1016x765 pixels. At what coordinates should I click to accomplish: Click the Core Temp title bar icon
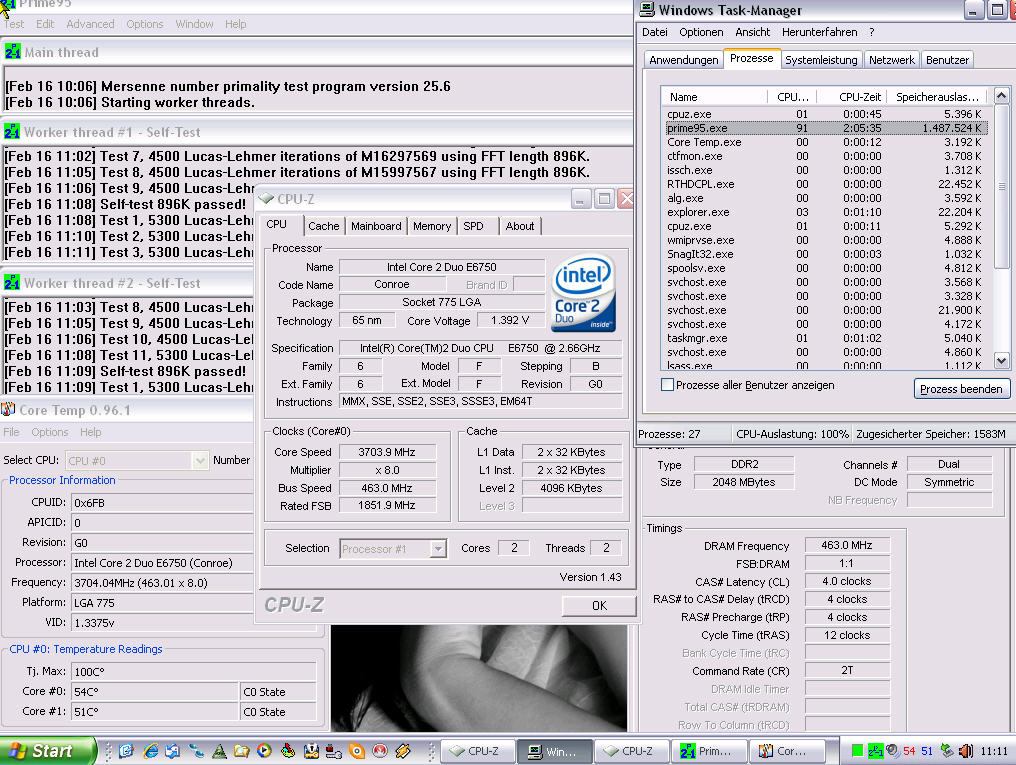click(8, 409)
